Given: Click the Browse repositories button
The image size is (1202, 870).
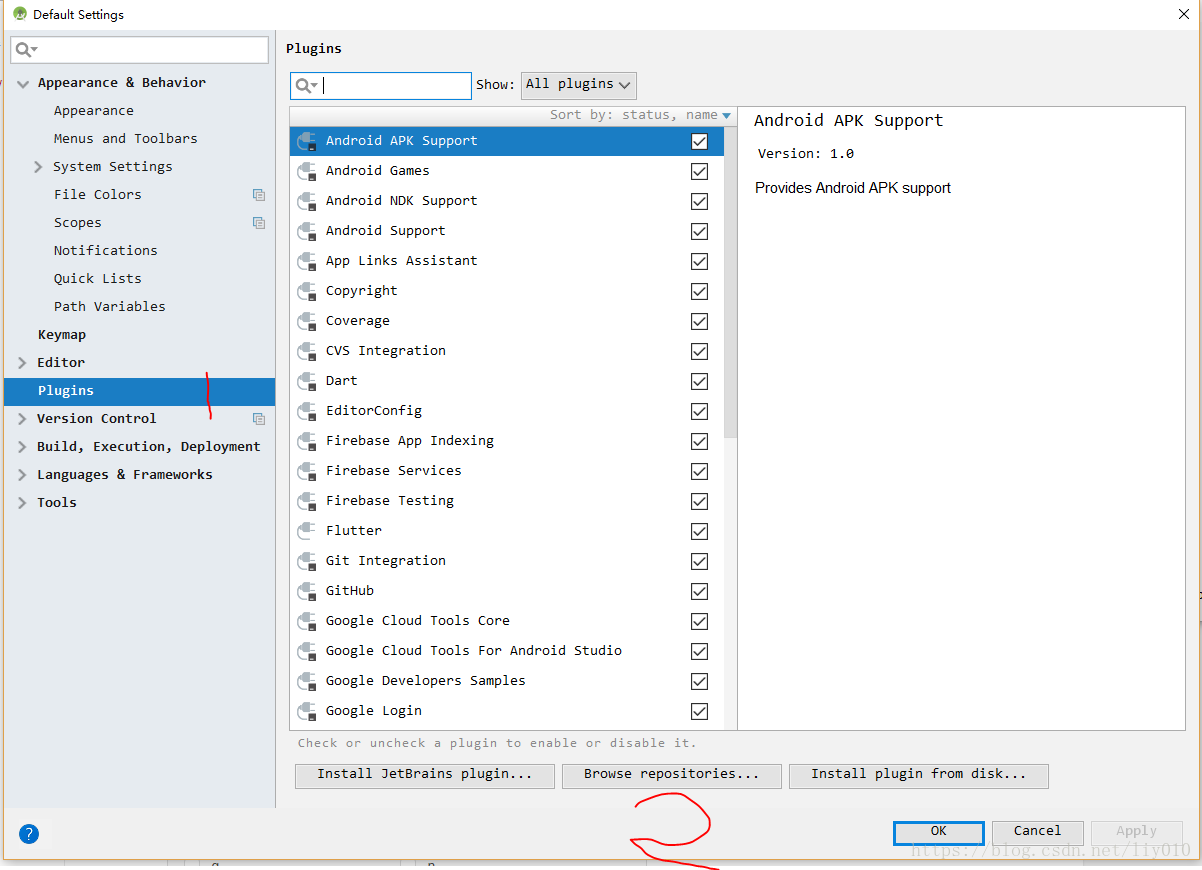Looking at the screenshot, I should (671, 775).
